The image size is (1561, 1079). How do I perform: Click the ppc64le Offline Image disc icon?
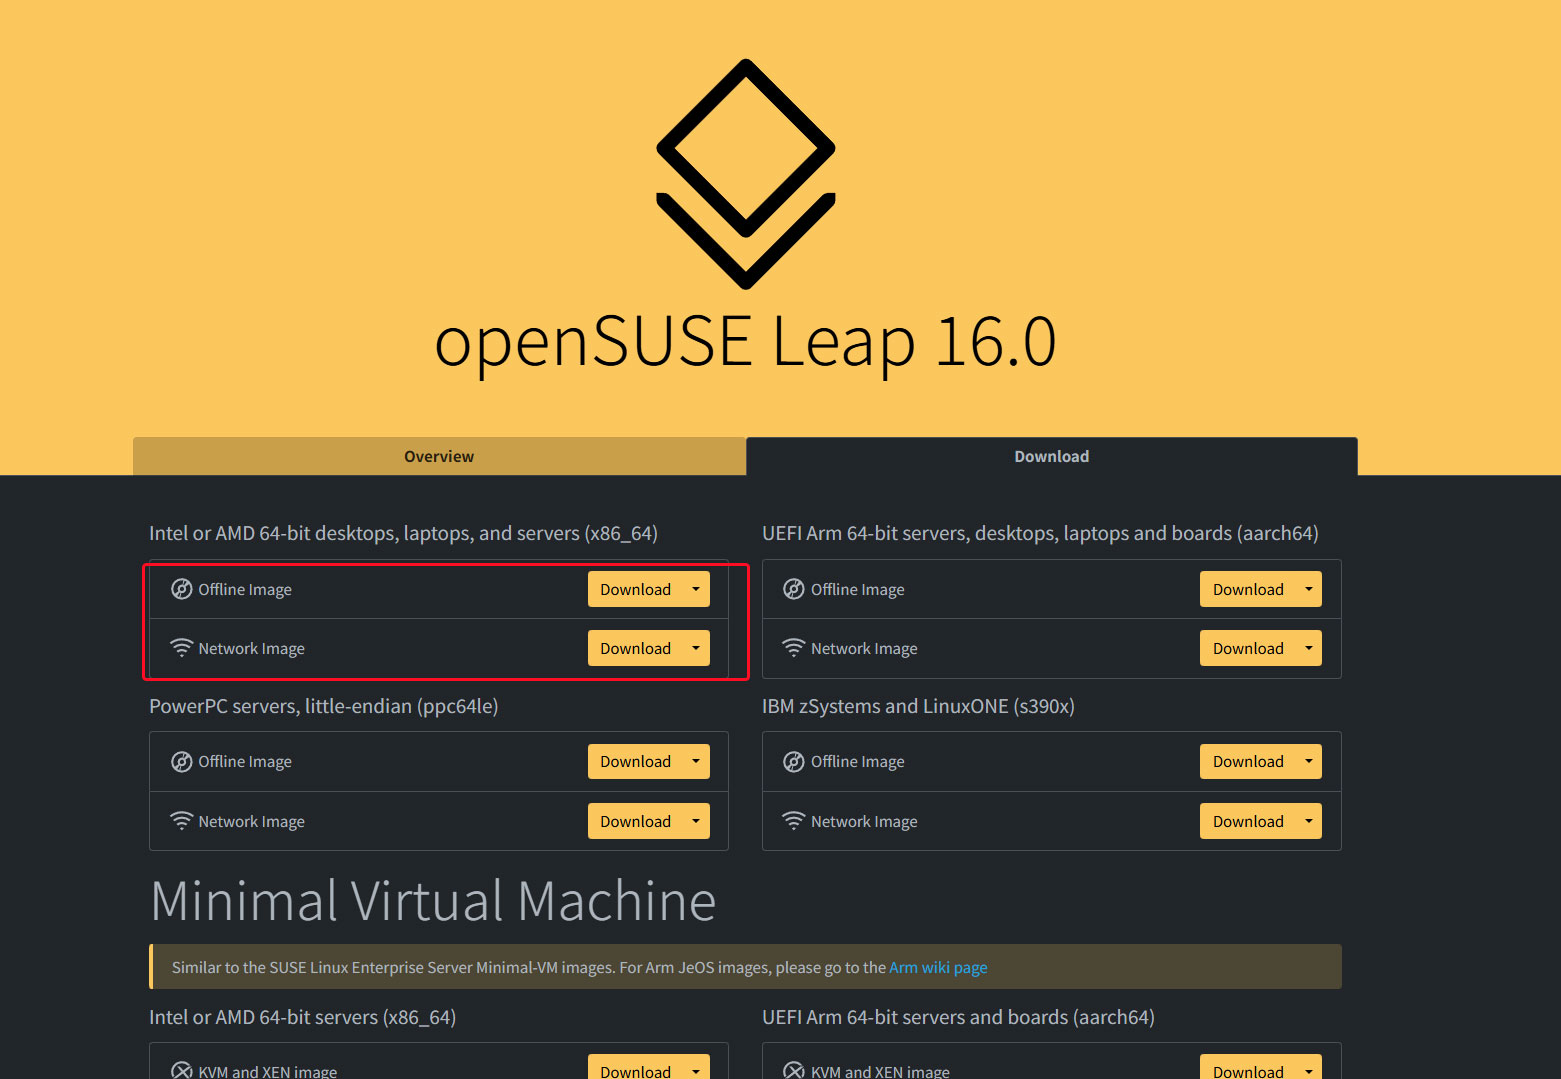[x=181, y=762]
